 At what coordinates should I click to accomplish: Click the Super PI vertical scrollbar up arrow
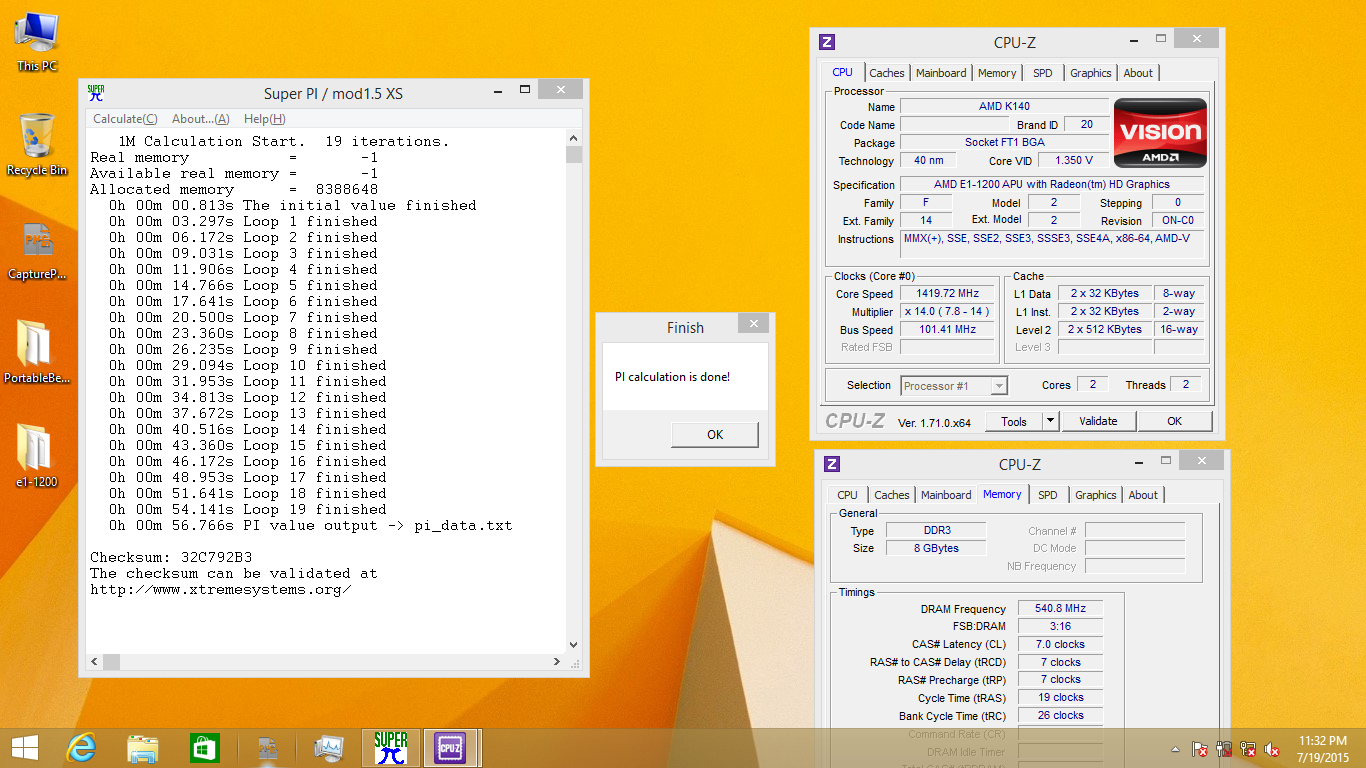(x=574, y=138)
